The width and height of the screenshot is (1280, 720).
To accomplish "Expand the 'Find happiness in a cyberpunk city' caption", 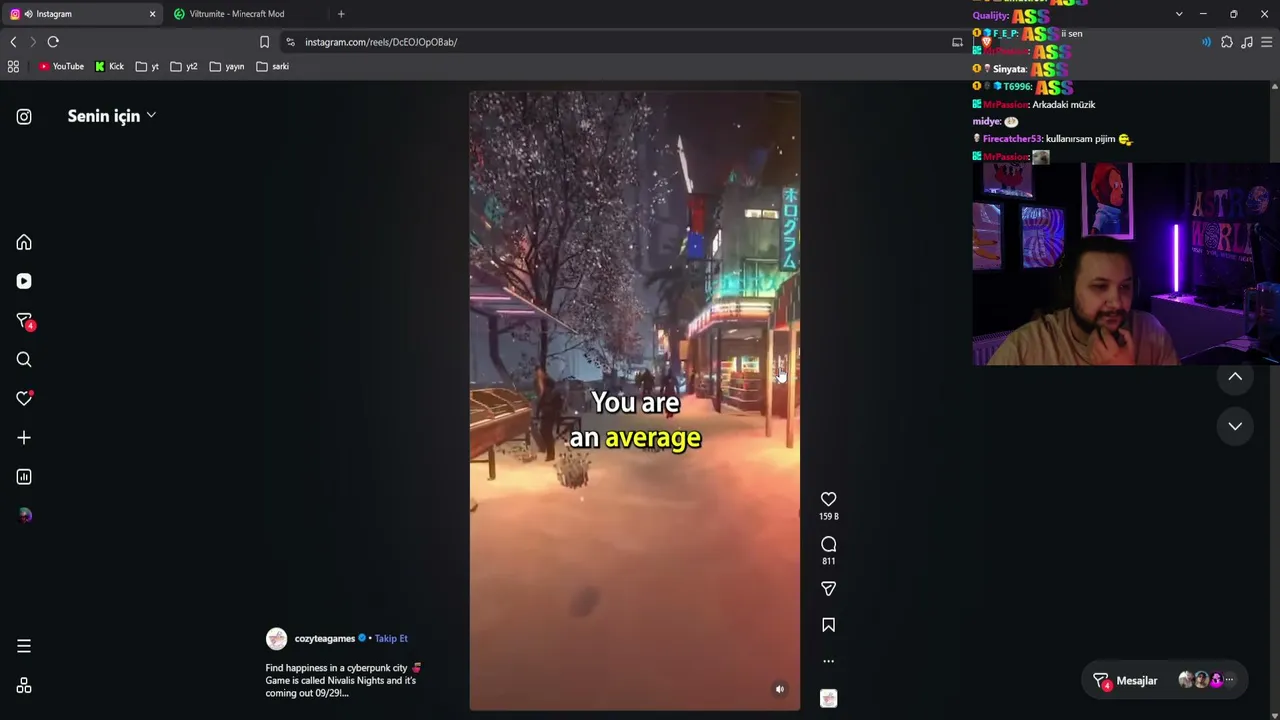I will pyautogui.click(x=343, y=680).
